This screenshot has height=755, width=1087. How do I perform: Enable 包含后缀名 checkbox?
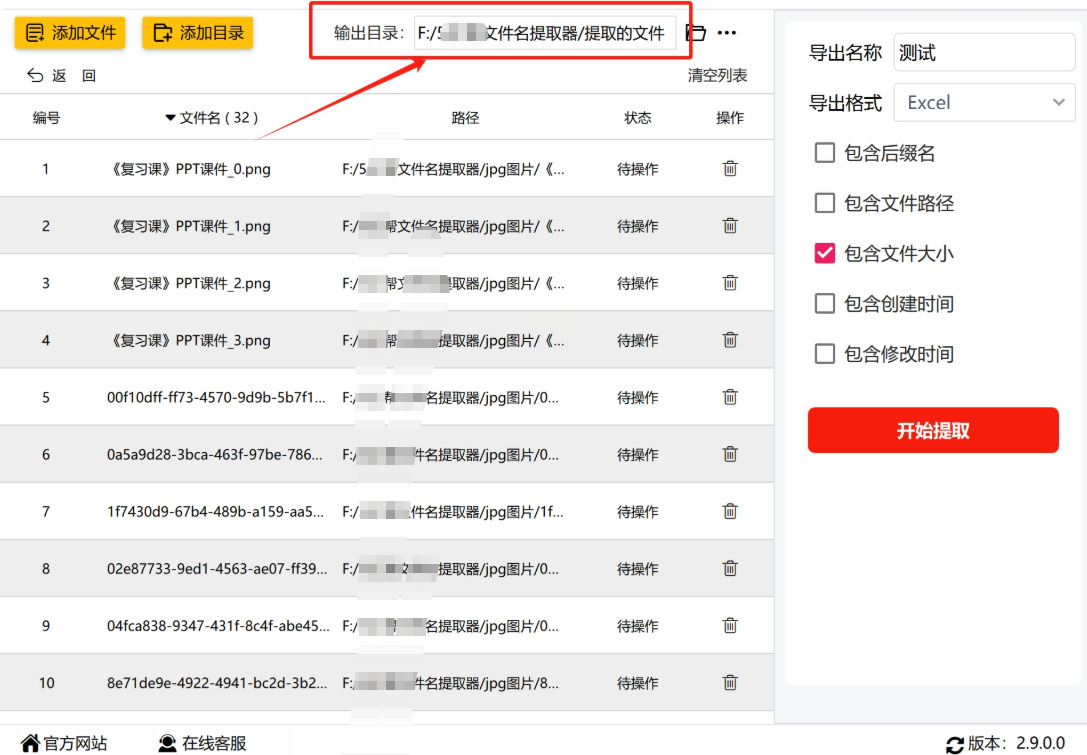click(x=824, y=153)
